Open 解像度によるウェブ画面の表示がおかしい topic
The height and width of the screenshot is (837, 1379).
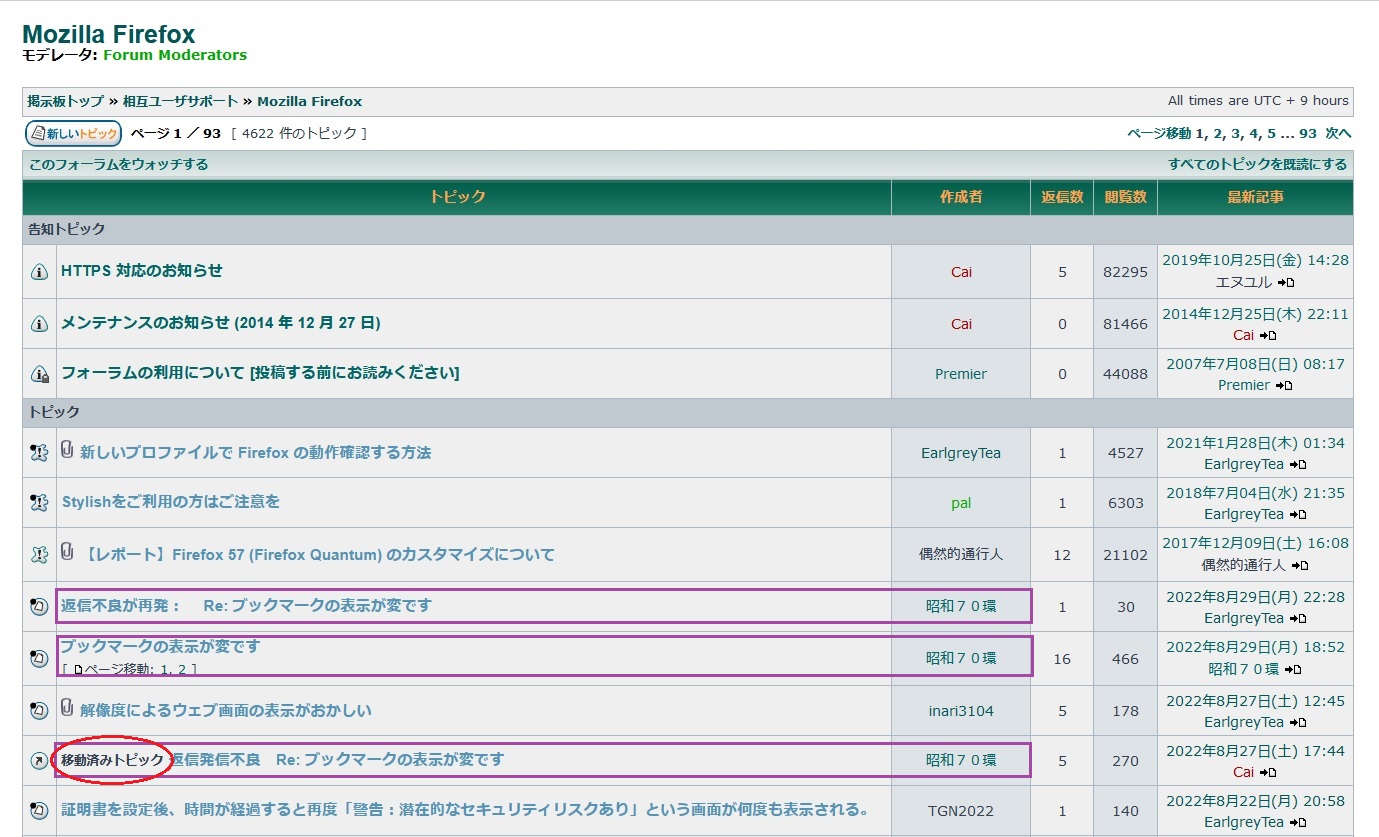[226, 711]
